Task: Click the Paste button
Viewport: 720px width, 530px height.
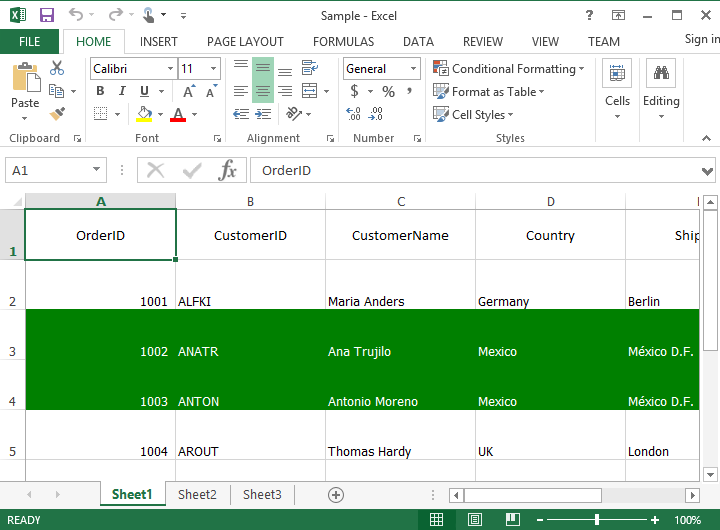Action: (25, 88)
